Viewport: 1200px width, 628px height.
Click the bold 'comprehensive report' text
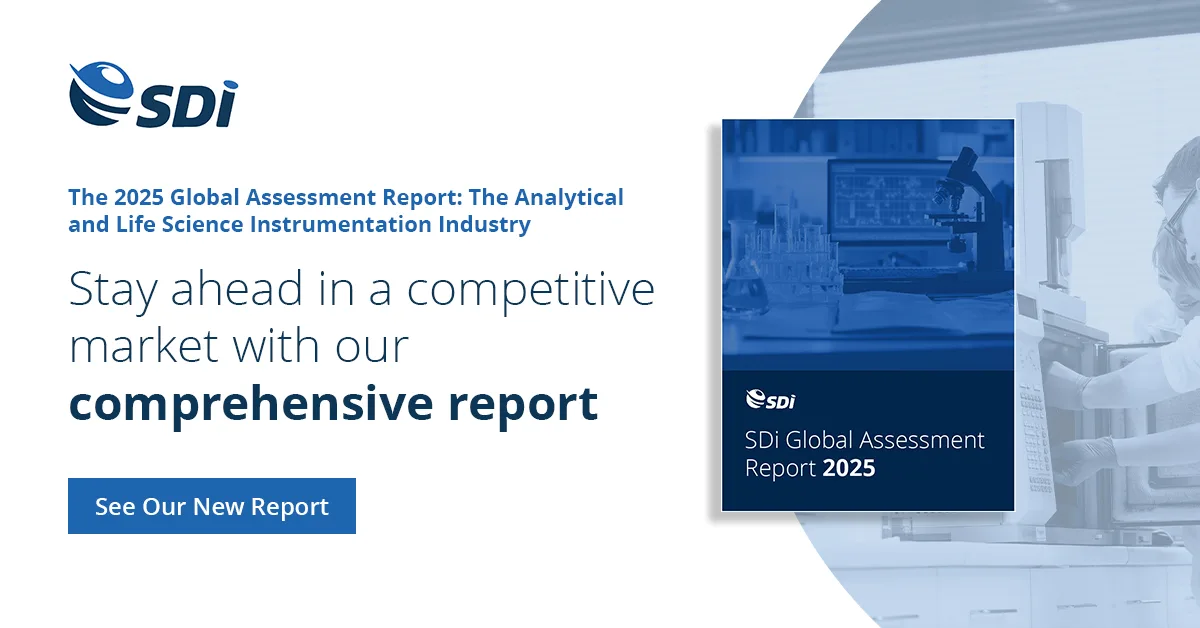(x=333, y=402)
